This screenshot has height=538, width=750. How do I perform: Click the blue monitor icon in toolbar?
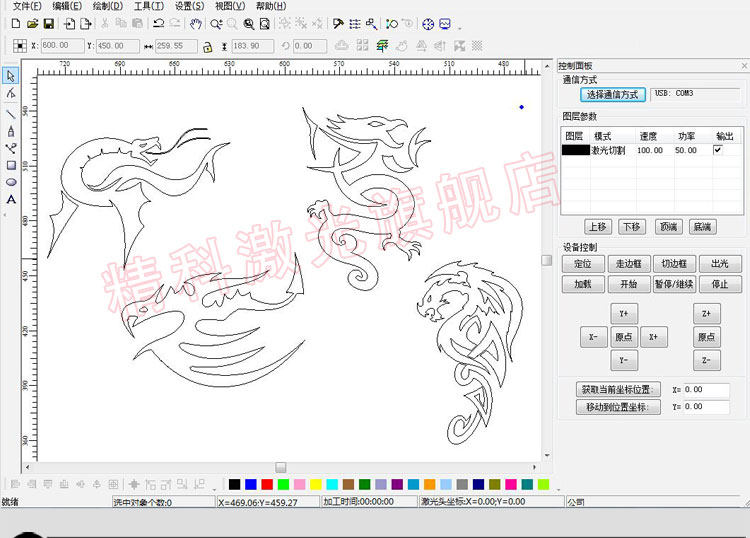coord(445,23)
